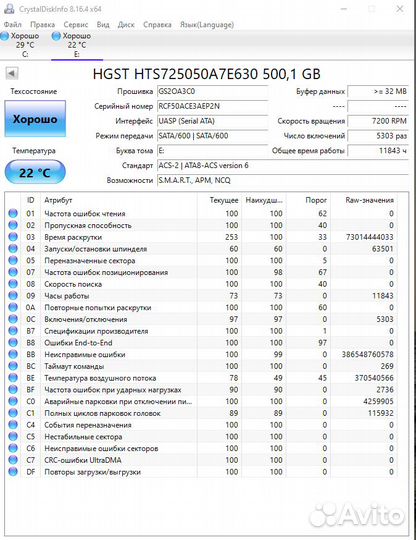Viewport: 416px width, 540px height.
Task: Click status dot for CRC-ошибки UltraDMA
Action: tap(13, 460)
